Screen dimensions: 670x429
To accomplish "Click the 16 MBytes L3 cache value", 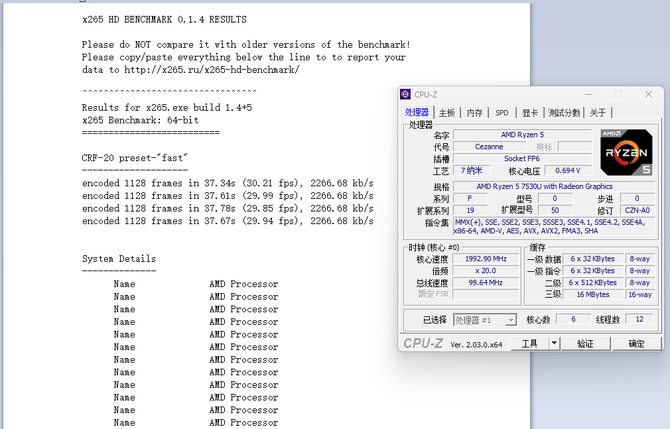I will 593,294.
